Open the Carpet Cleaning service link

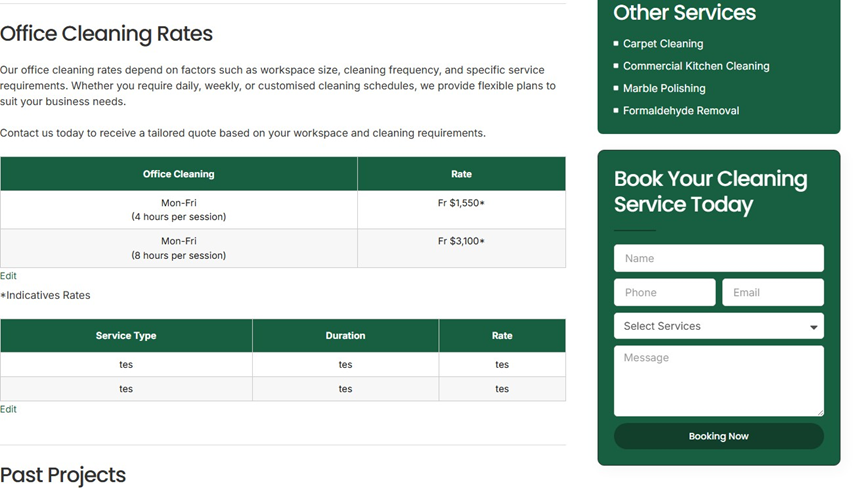[662, 44]
